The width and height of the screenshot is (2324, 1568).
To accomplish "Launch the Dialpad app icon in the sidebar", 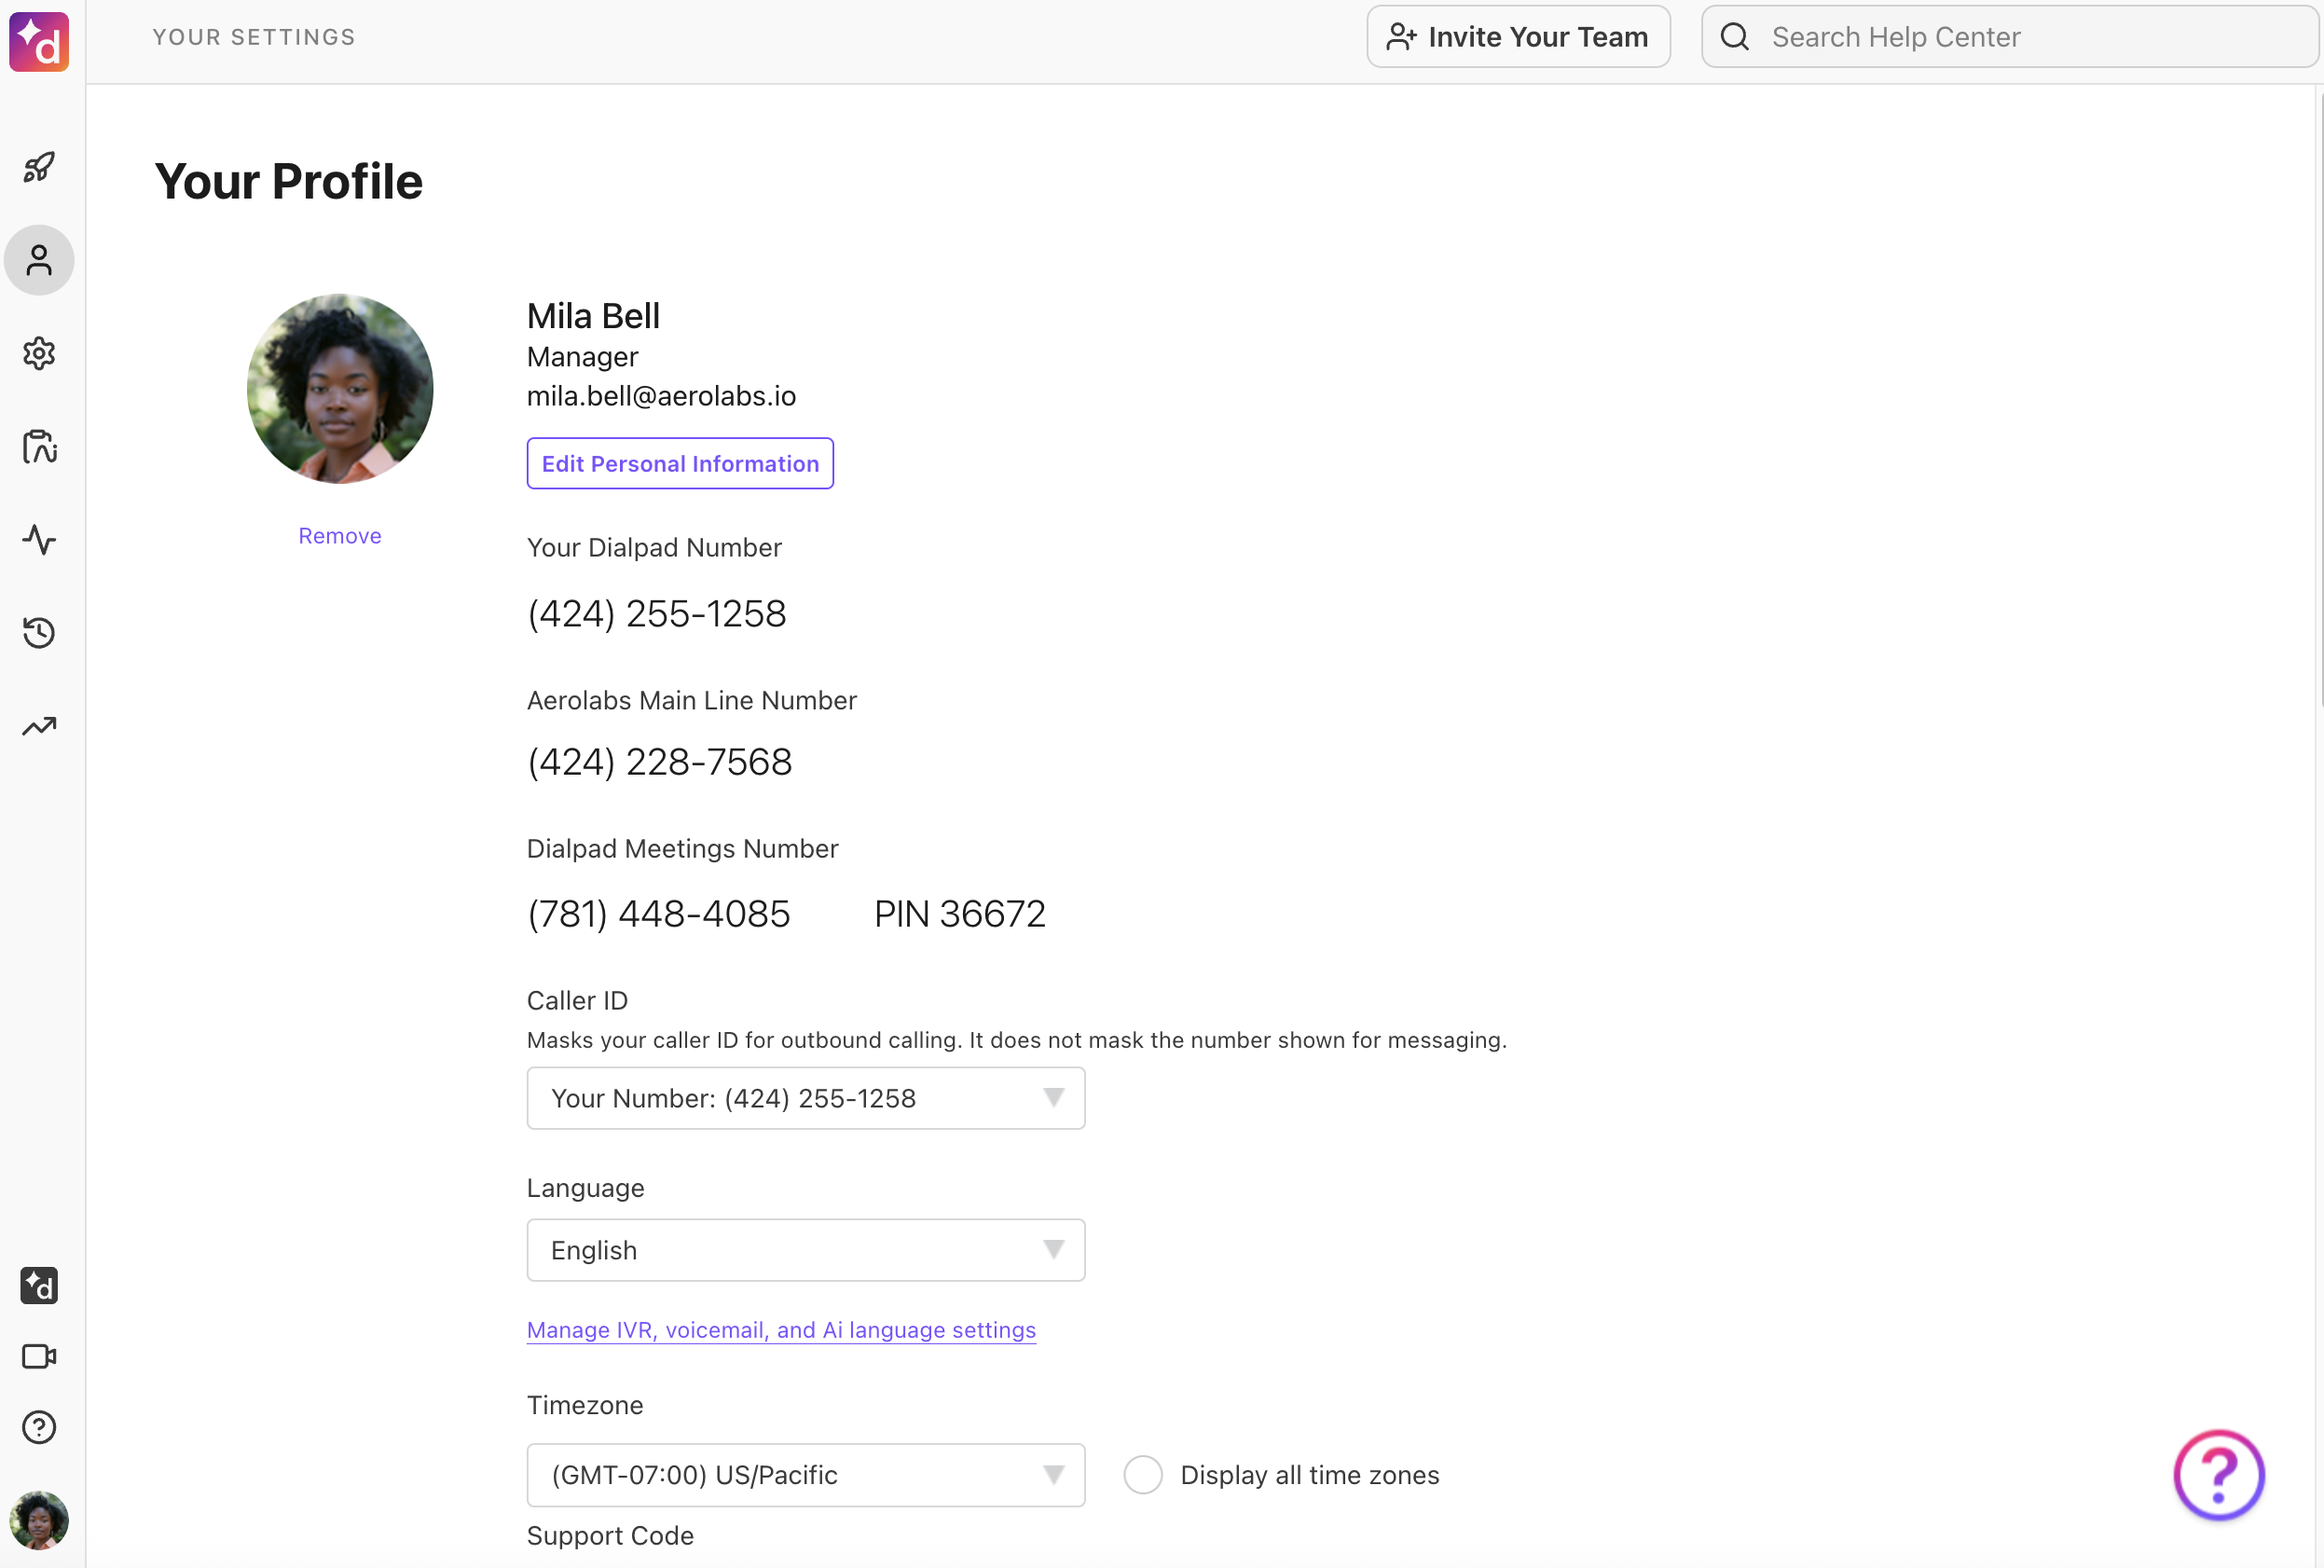I will pyautogui.click(x=39, y=1285).
